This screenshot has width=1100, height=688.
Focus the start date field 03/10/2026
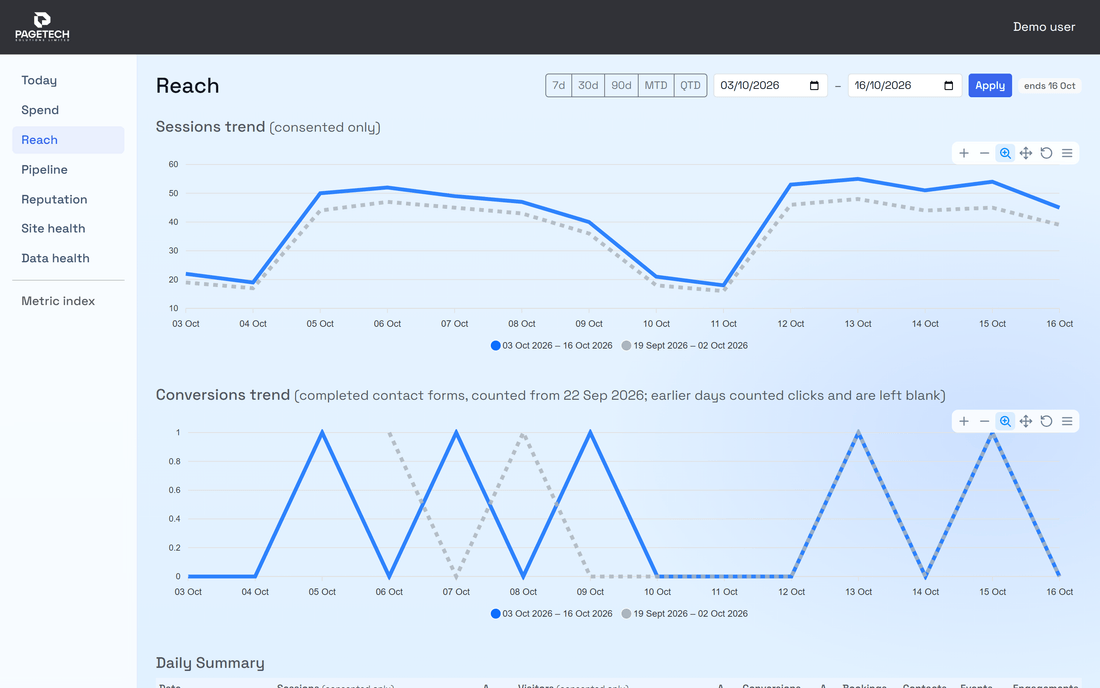pos(770,86)
